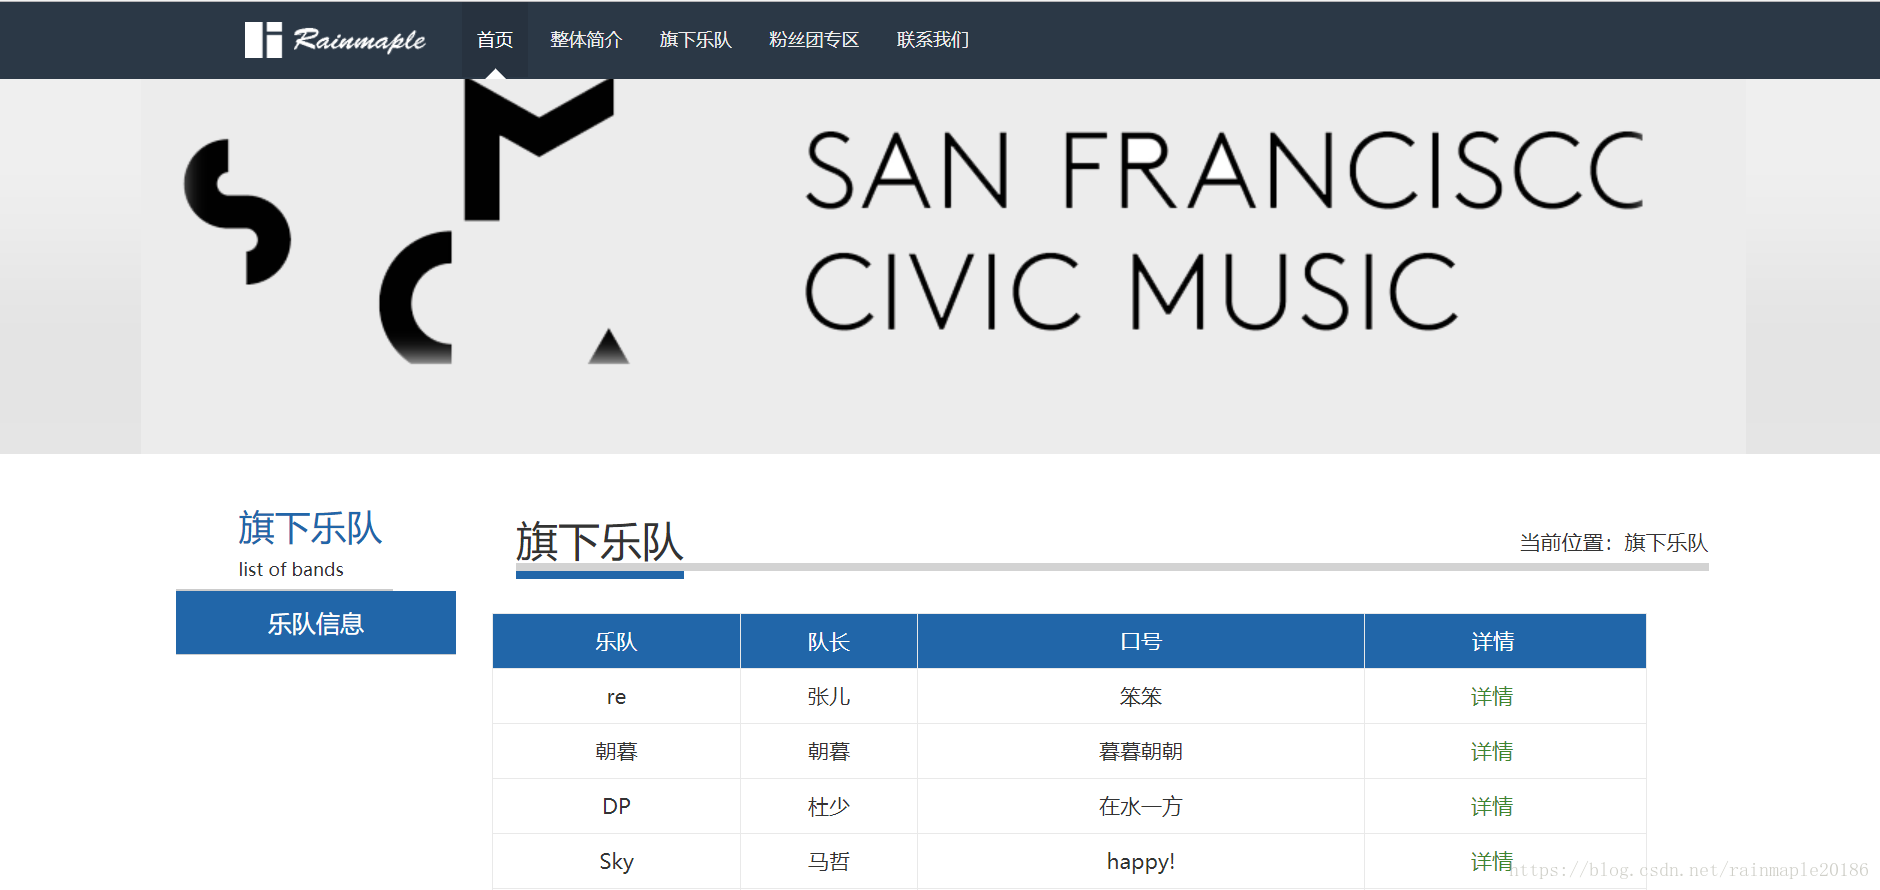
Task: Click band name cell 'Sky'
Action: (x=616, y=861)
